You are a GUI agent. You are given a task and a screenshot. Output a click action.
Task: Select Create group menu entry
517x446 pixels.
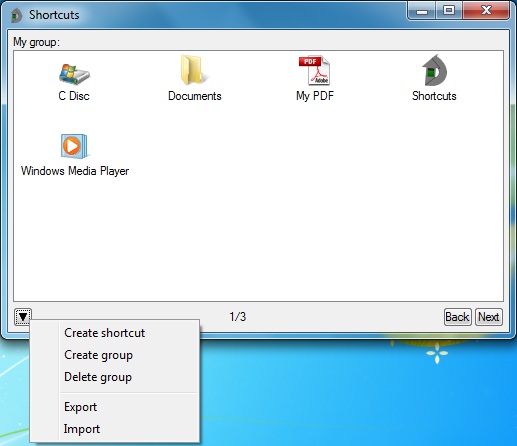click(115, 355)
